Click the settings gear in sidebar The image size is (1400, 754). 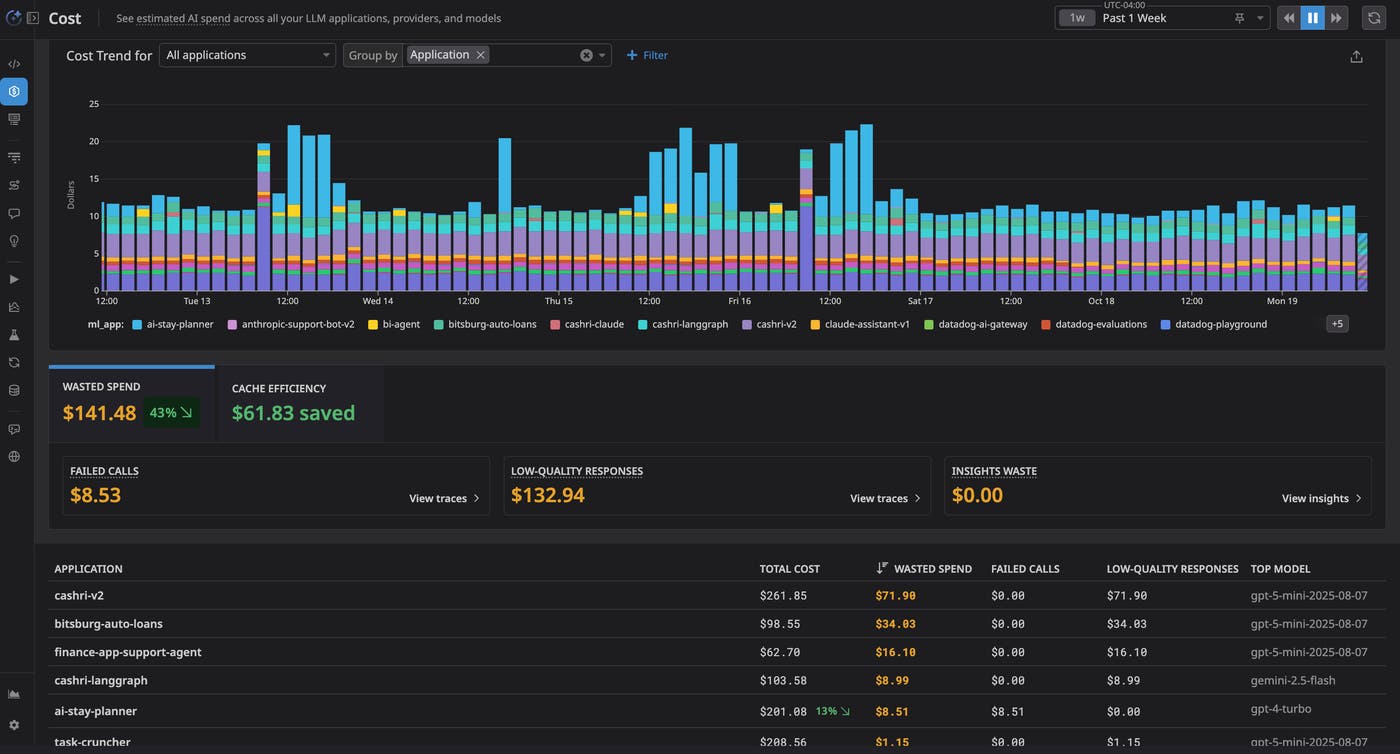click(14, 725)
